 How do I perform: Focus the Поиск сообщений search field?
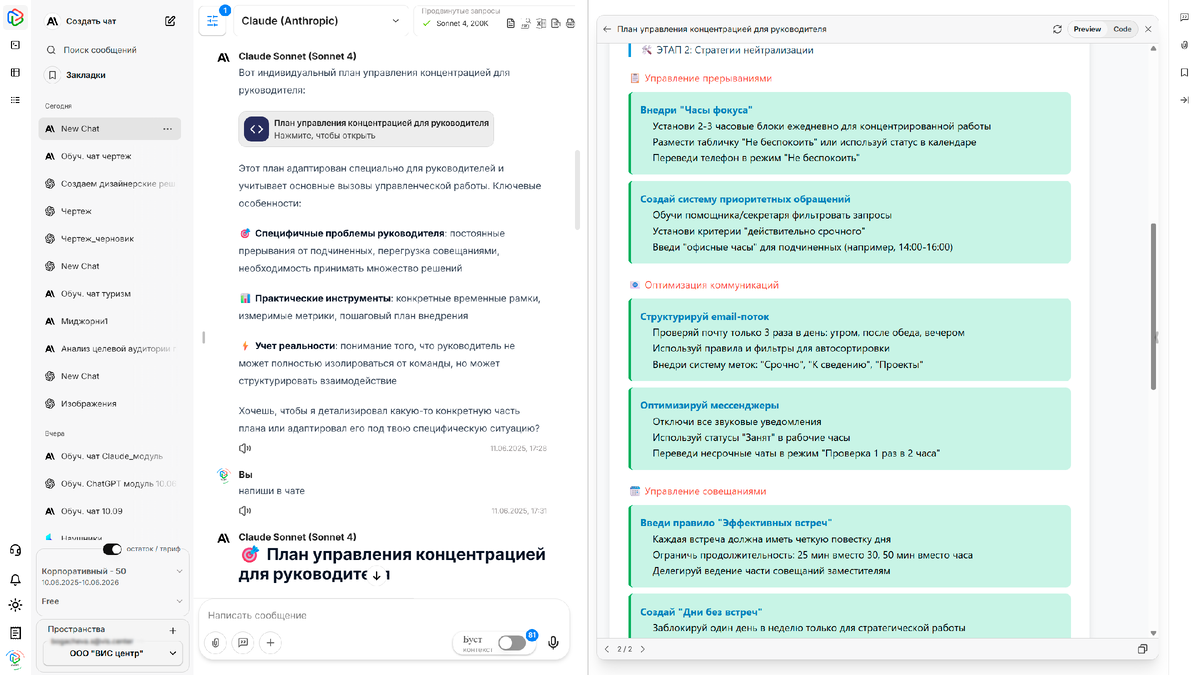[x=110, y=49]
